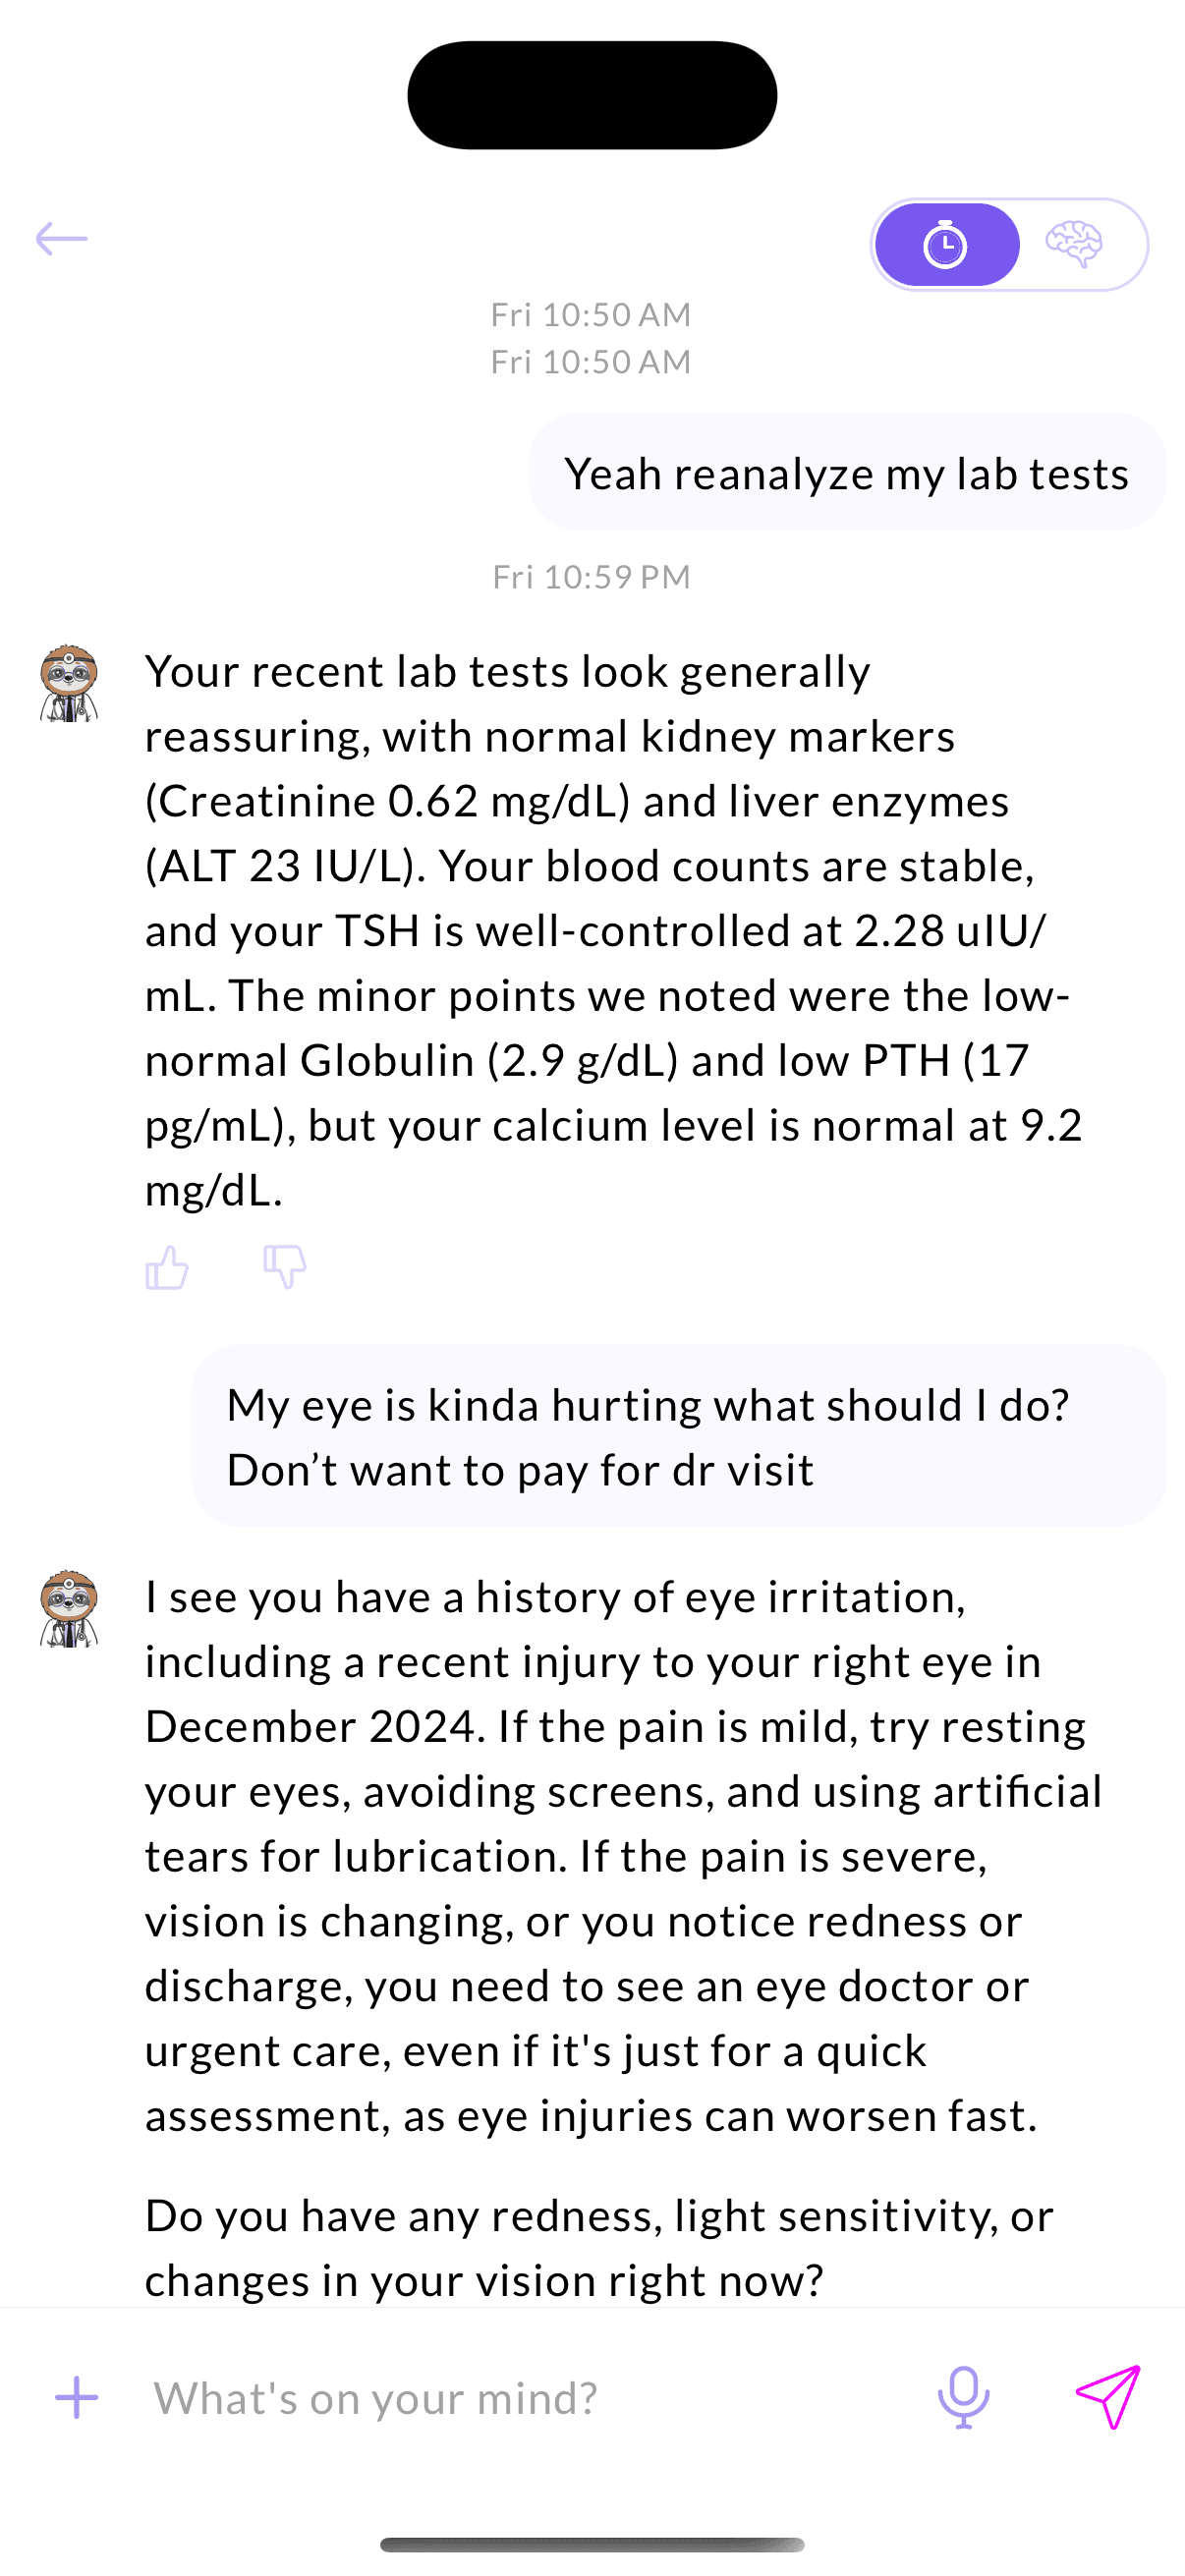Toggle the response speed switch to brain side
The height and width of the screenshot is (2576, 1185).
pos(1075,243)
